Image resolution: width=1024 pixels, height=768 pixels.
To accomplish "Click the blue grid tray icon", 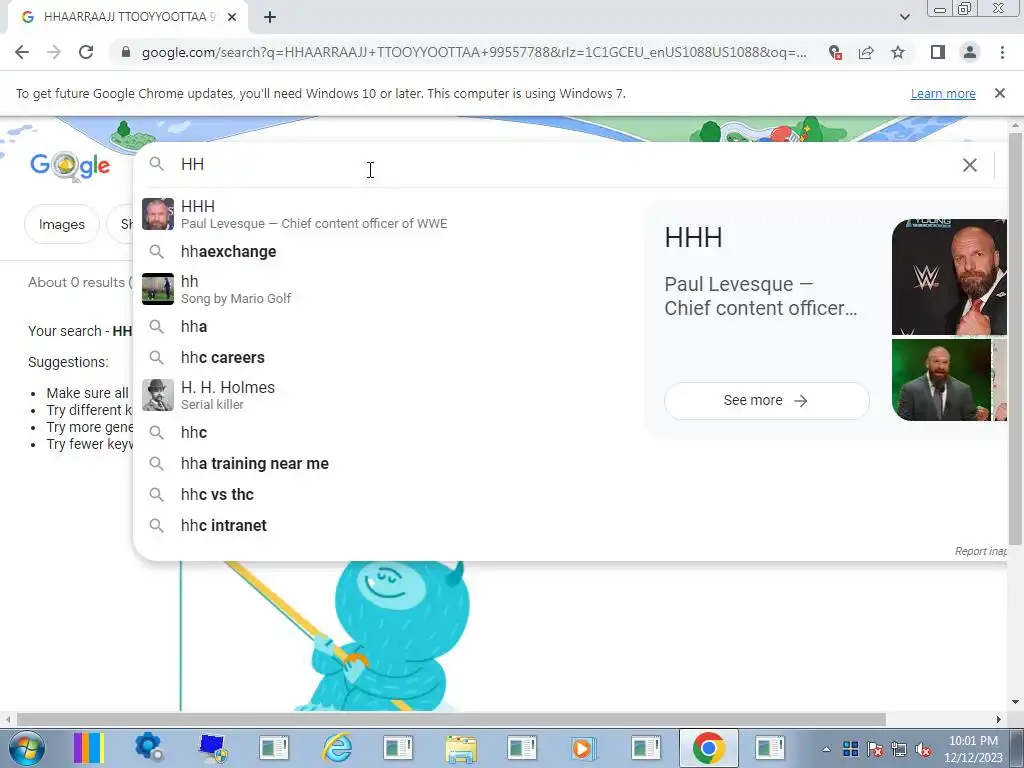I will (850, 749).
